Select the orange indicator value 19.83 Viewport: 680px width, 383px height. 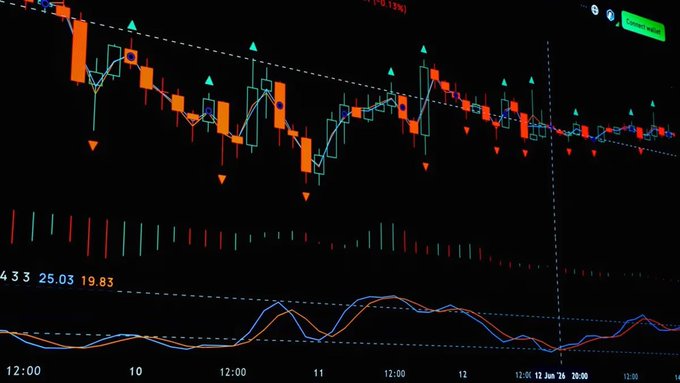coord(97,282)
